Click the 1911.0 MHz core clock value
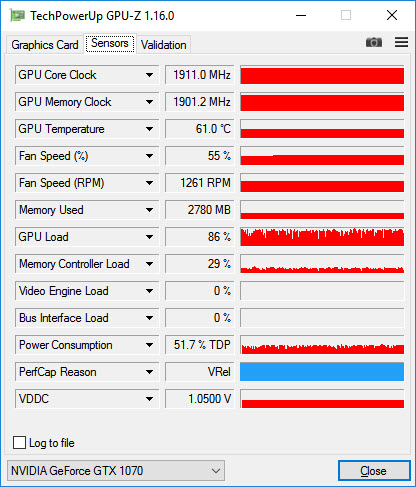The image size is (416, 487). click(x=200, y=75)
